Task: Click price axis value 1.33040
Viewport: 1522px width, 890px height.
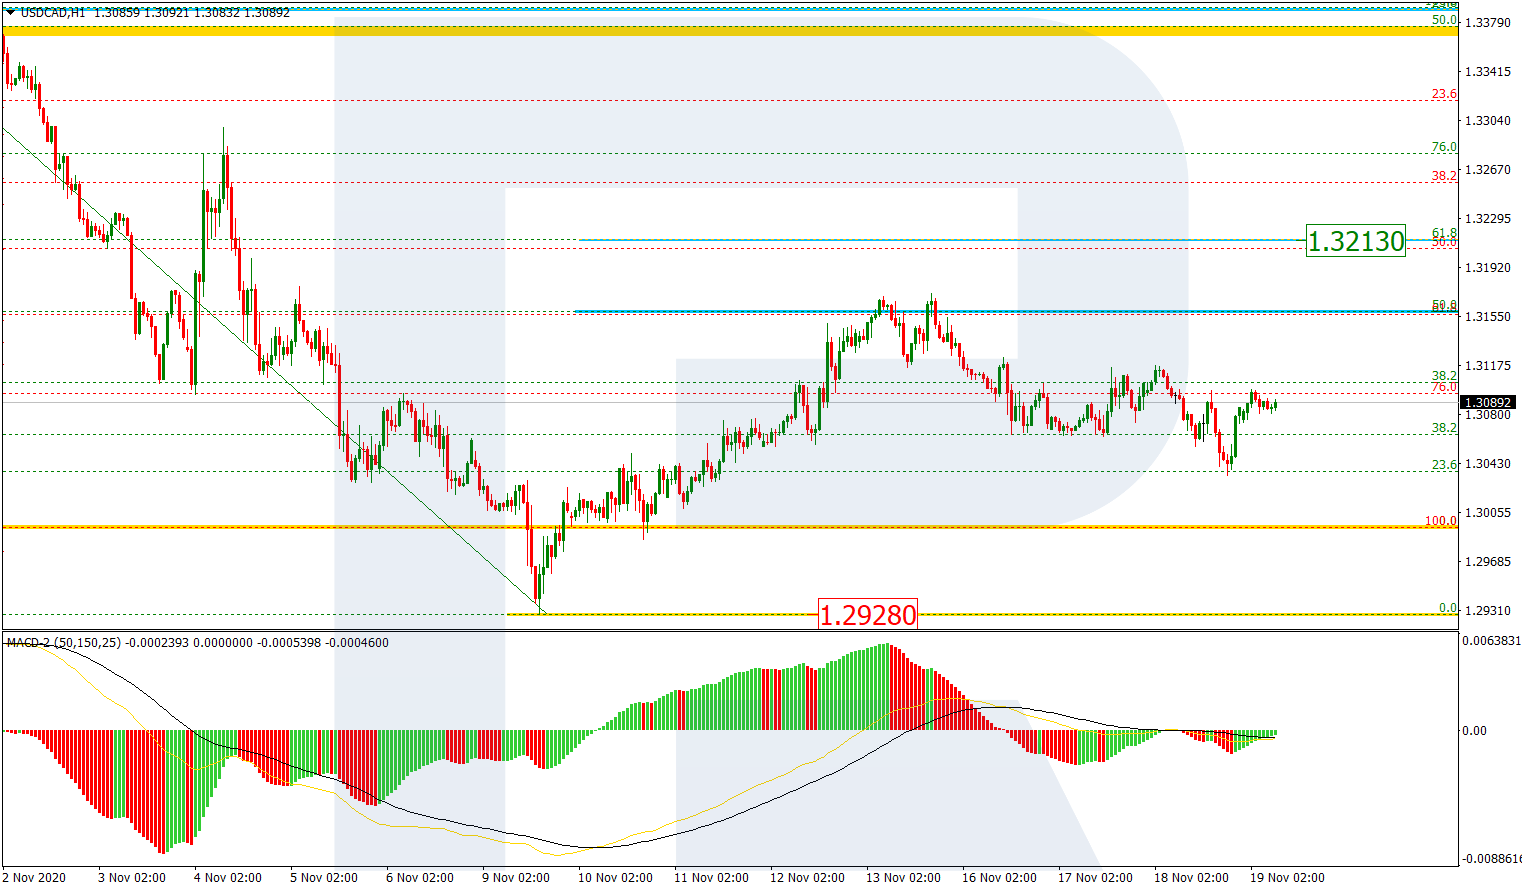Action: 1487,121
